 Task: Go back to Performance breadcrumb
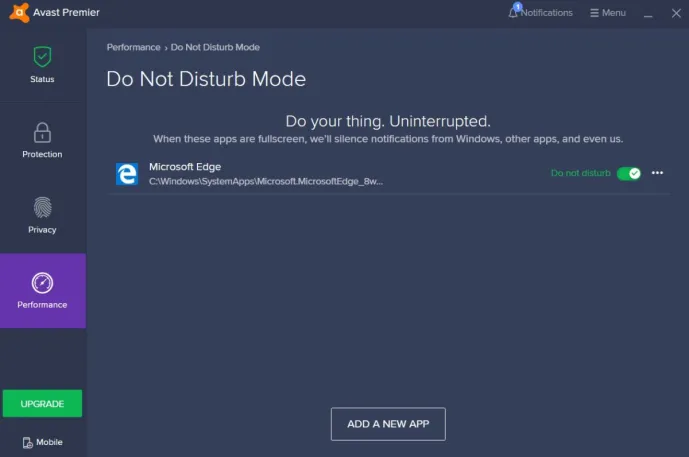coord(134,47)
